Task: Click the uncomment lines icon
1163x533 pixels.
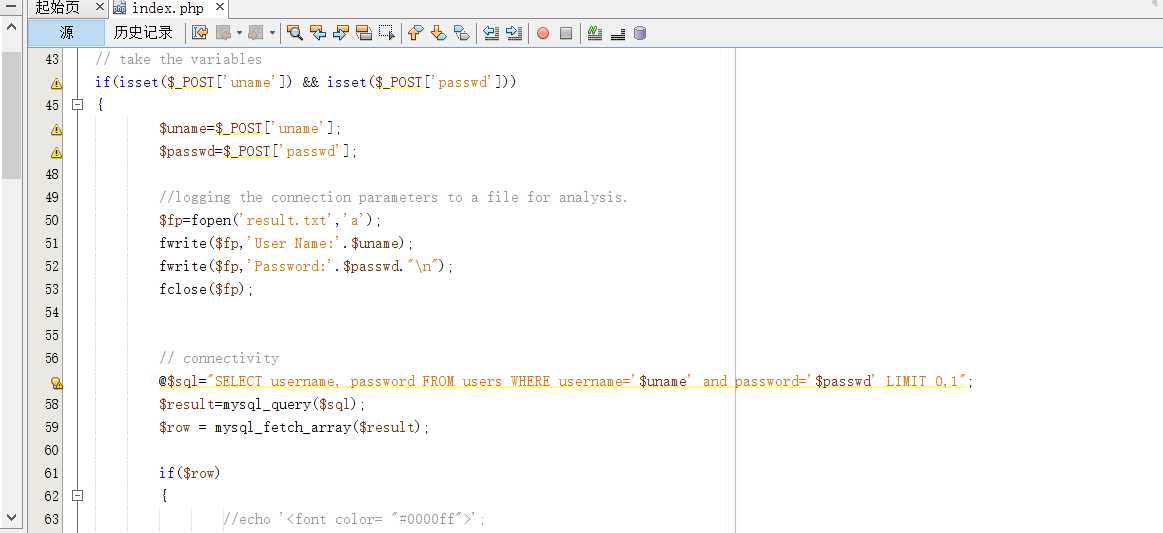Action: (x=617, y=33)
